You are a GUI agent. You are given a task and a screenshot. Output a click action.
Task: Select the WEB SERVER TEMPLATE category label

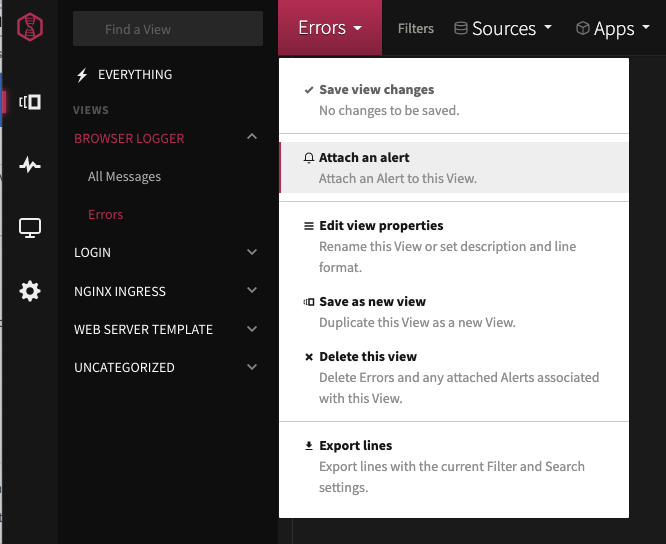(x=143, y=330)
